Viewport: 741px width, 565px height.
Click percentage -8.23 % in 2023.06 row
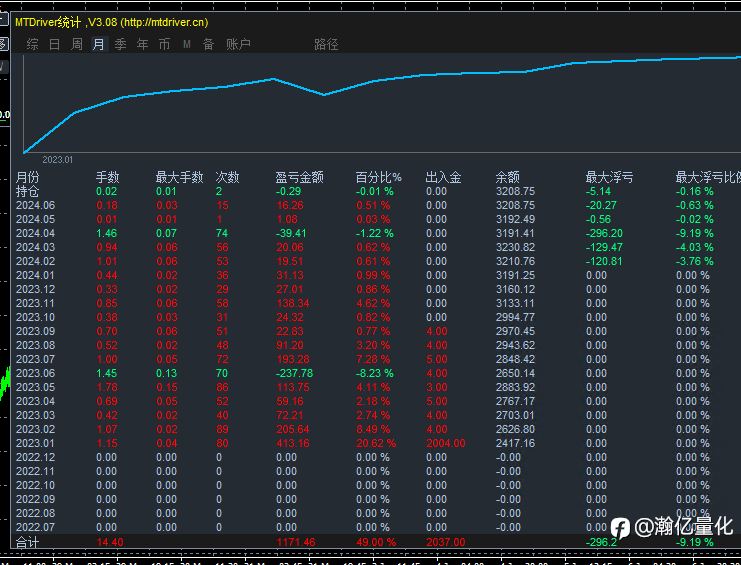[x=375, y=373]
